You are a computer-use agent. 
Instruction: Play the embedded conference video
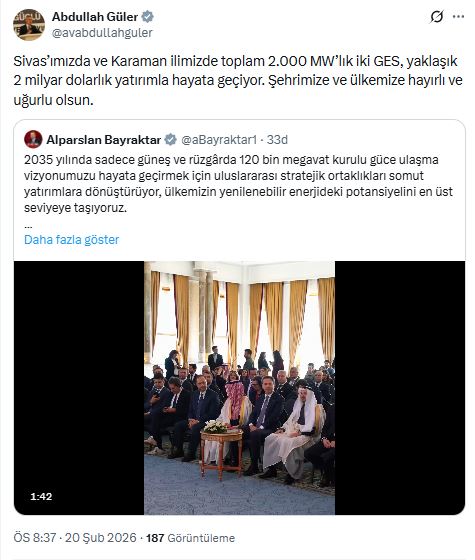point(239,388)
